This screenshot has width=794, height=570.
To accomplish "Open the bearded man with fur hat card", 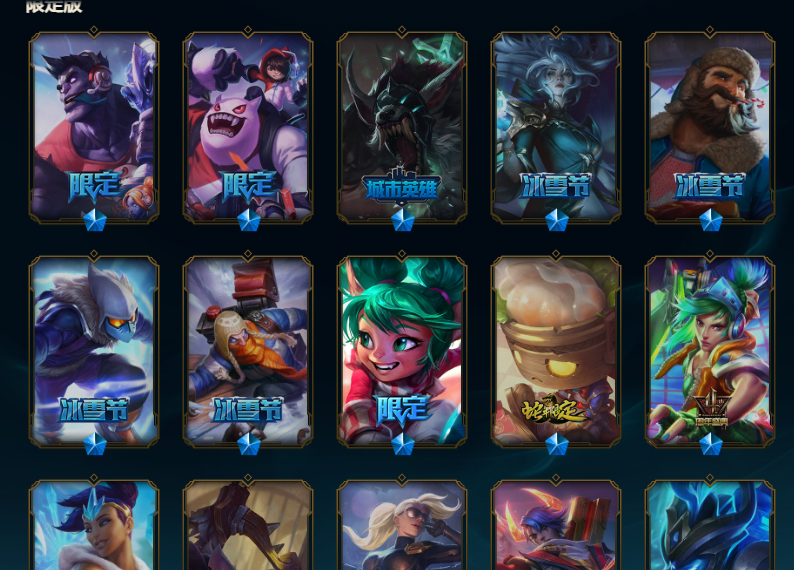I will point(710,127).
